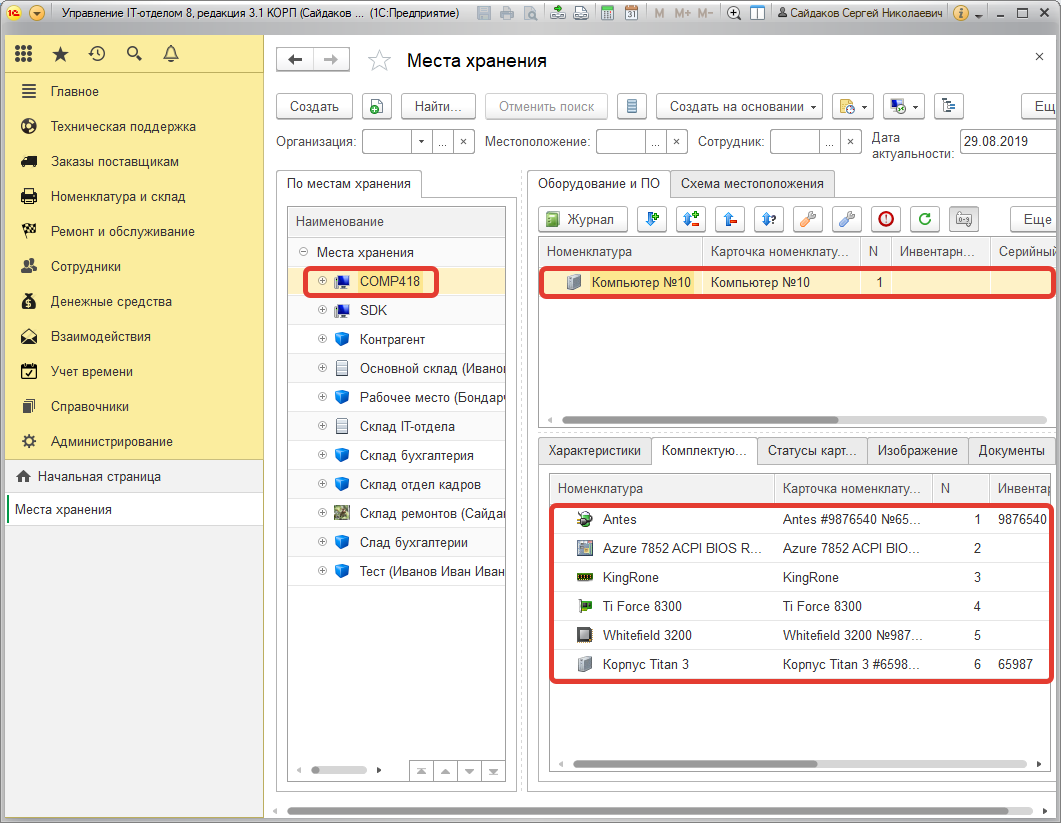The image size is (1061, 823).
Task: Open the History clock icon
Action: click(97, 53)
